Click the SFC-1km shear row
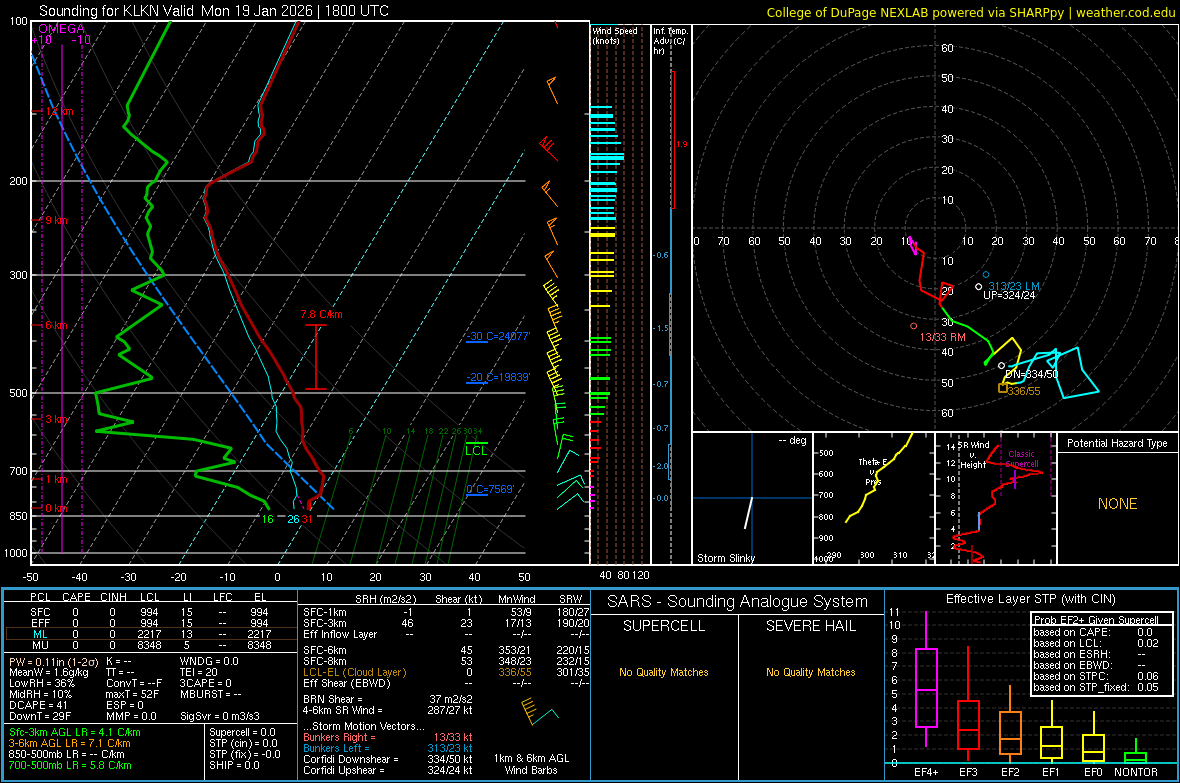This screenshot has height=783, width=1180. point(446,612)
